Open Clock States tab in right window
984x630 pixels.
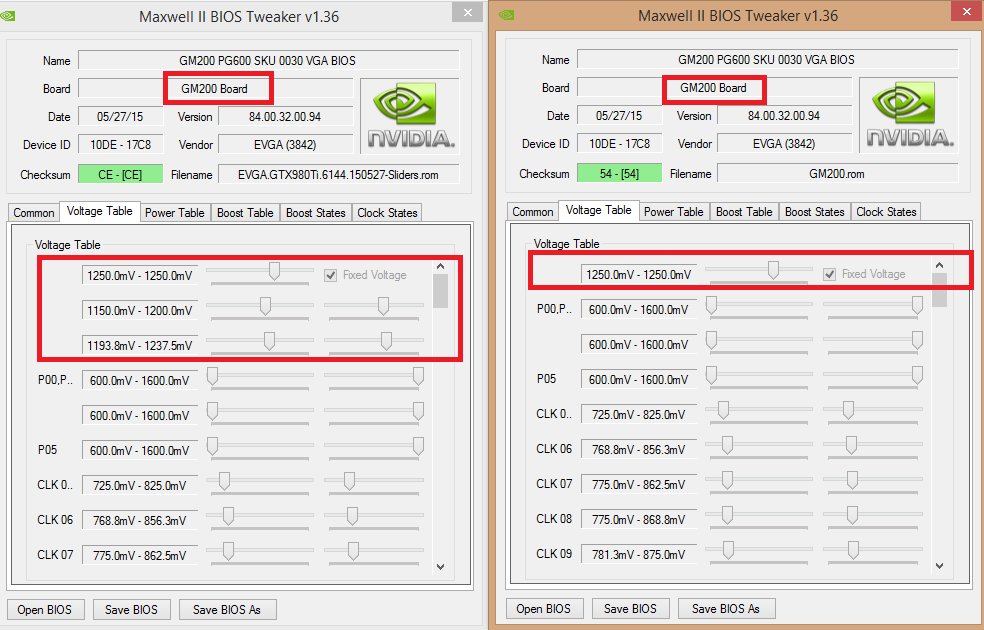pyautogui.click(x=886, y=212)
